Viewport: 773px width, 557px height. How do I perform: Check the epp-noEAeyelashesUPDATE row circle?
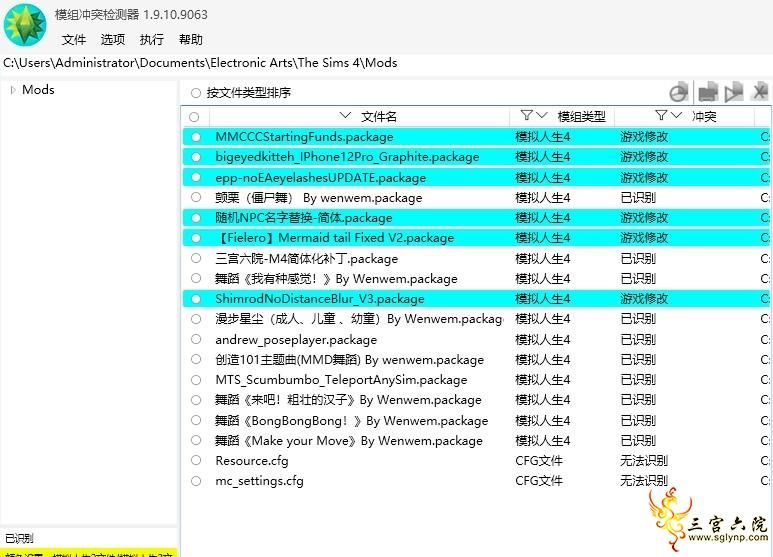click(x=196, y=177)
